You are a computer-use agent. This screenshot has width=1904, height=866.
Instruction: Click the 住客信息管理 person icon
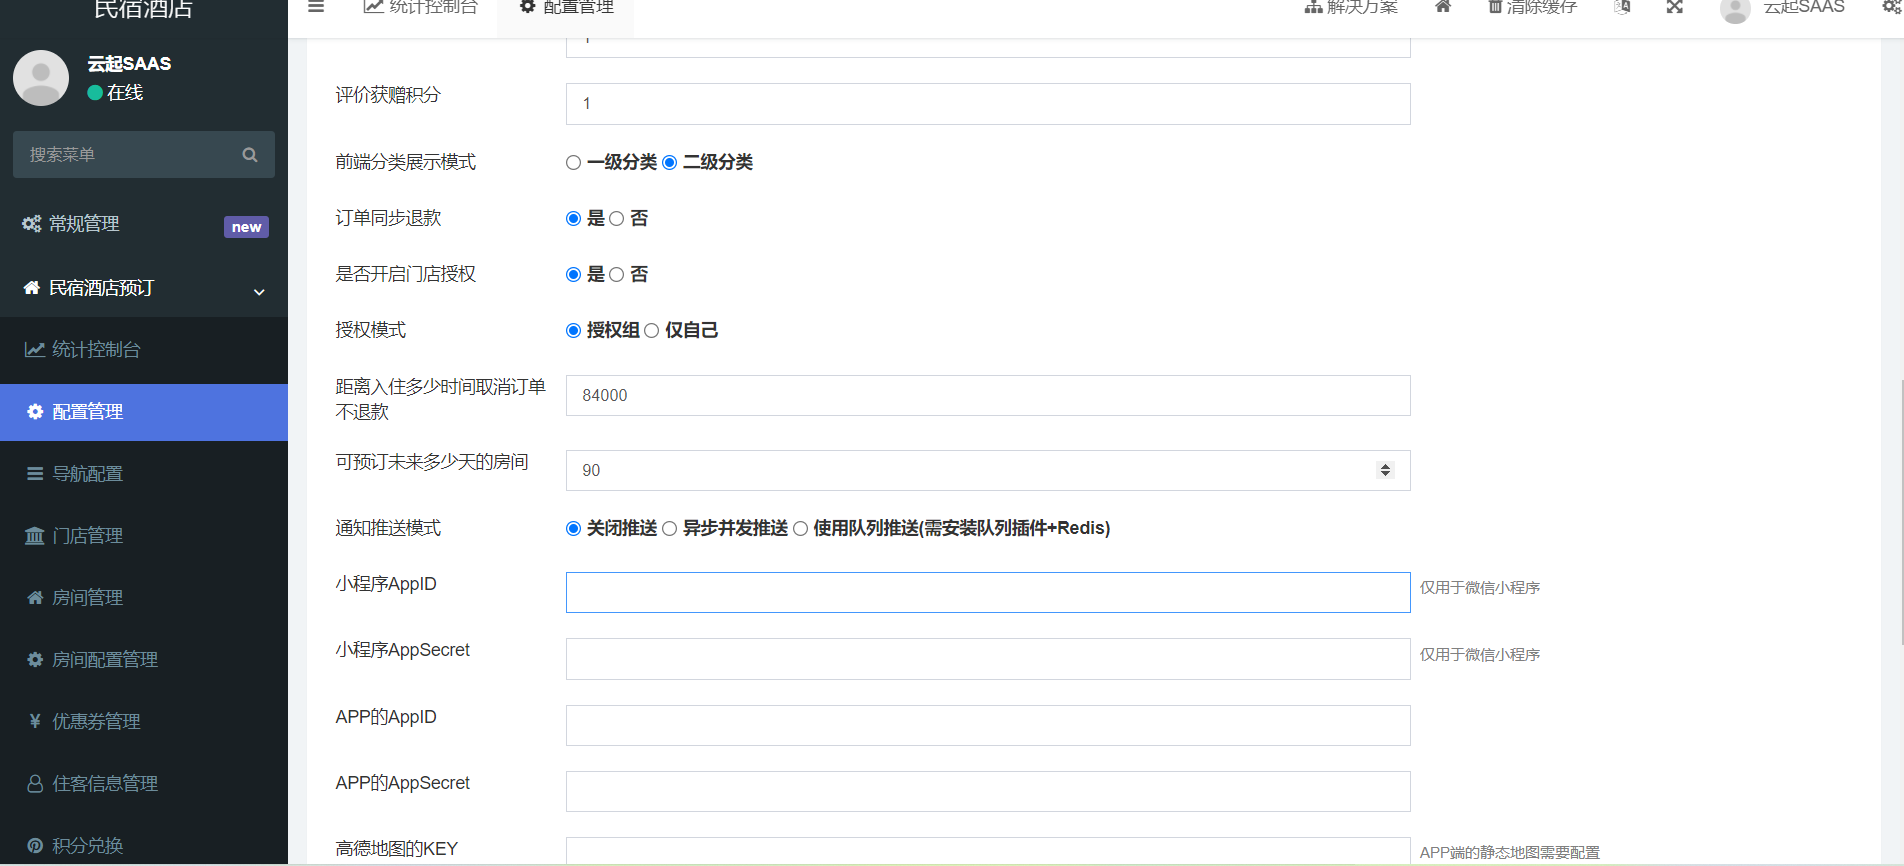click(35, 784)
